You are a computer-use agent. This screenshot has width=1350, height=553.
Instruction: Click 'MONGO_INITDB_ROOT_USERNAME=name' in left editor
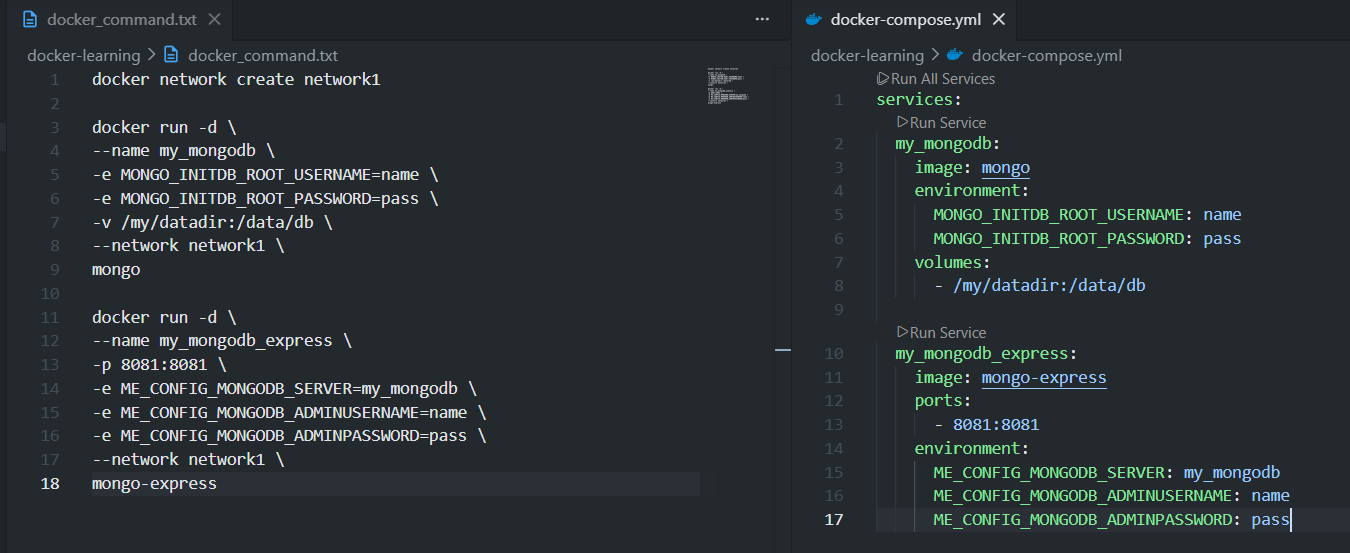pyautogui.click(x=270, y=174)
